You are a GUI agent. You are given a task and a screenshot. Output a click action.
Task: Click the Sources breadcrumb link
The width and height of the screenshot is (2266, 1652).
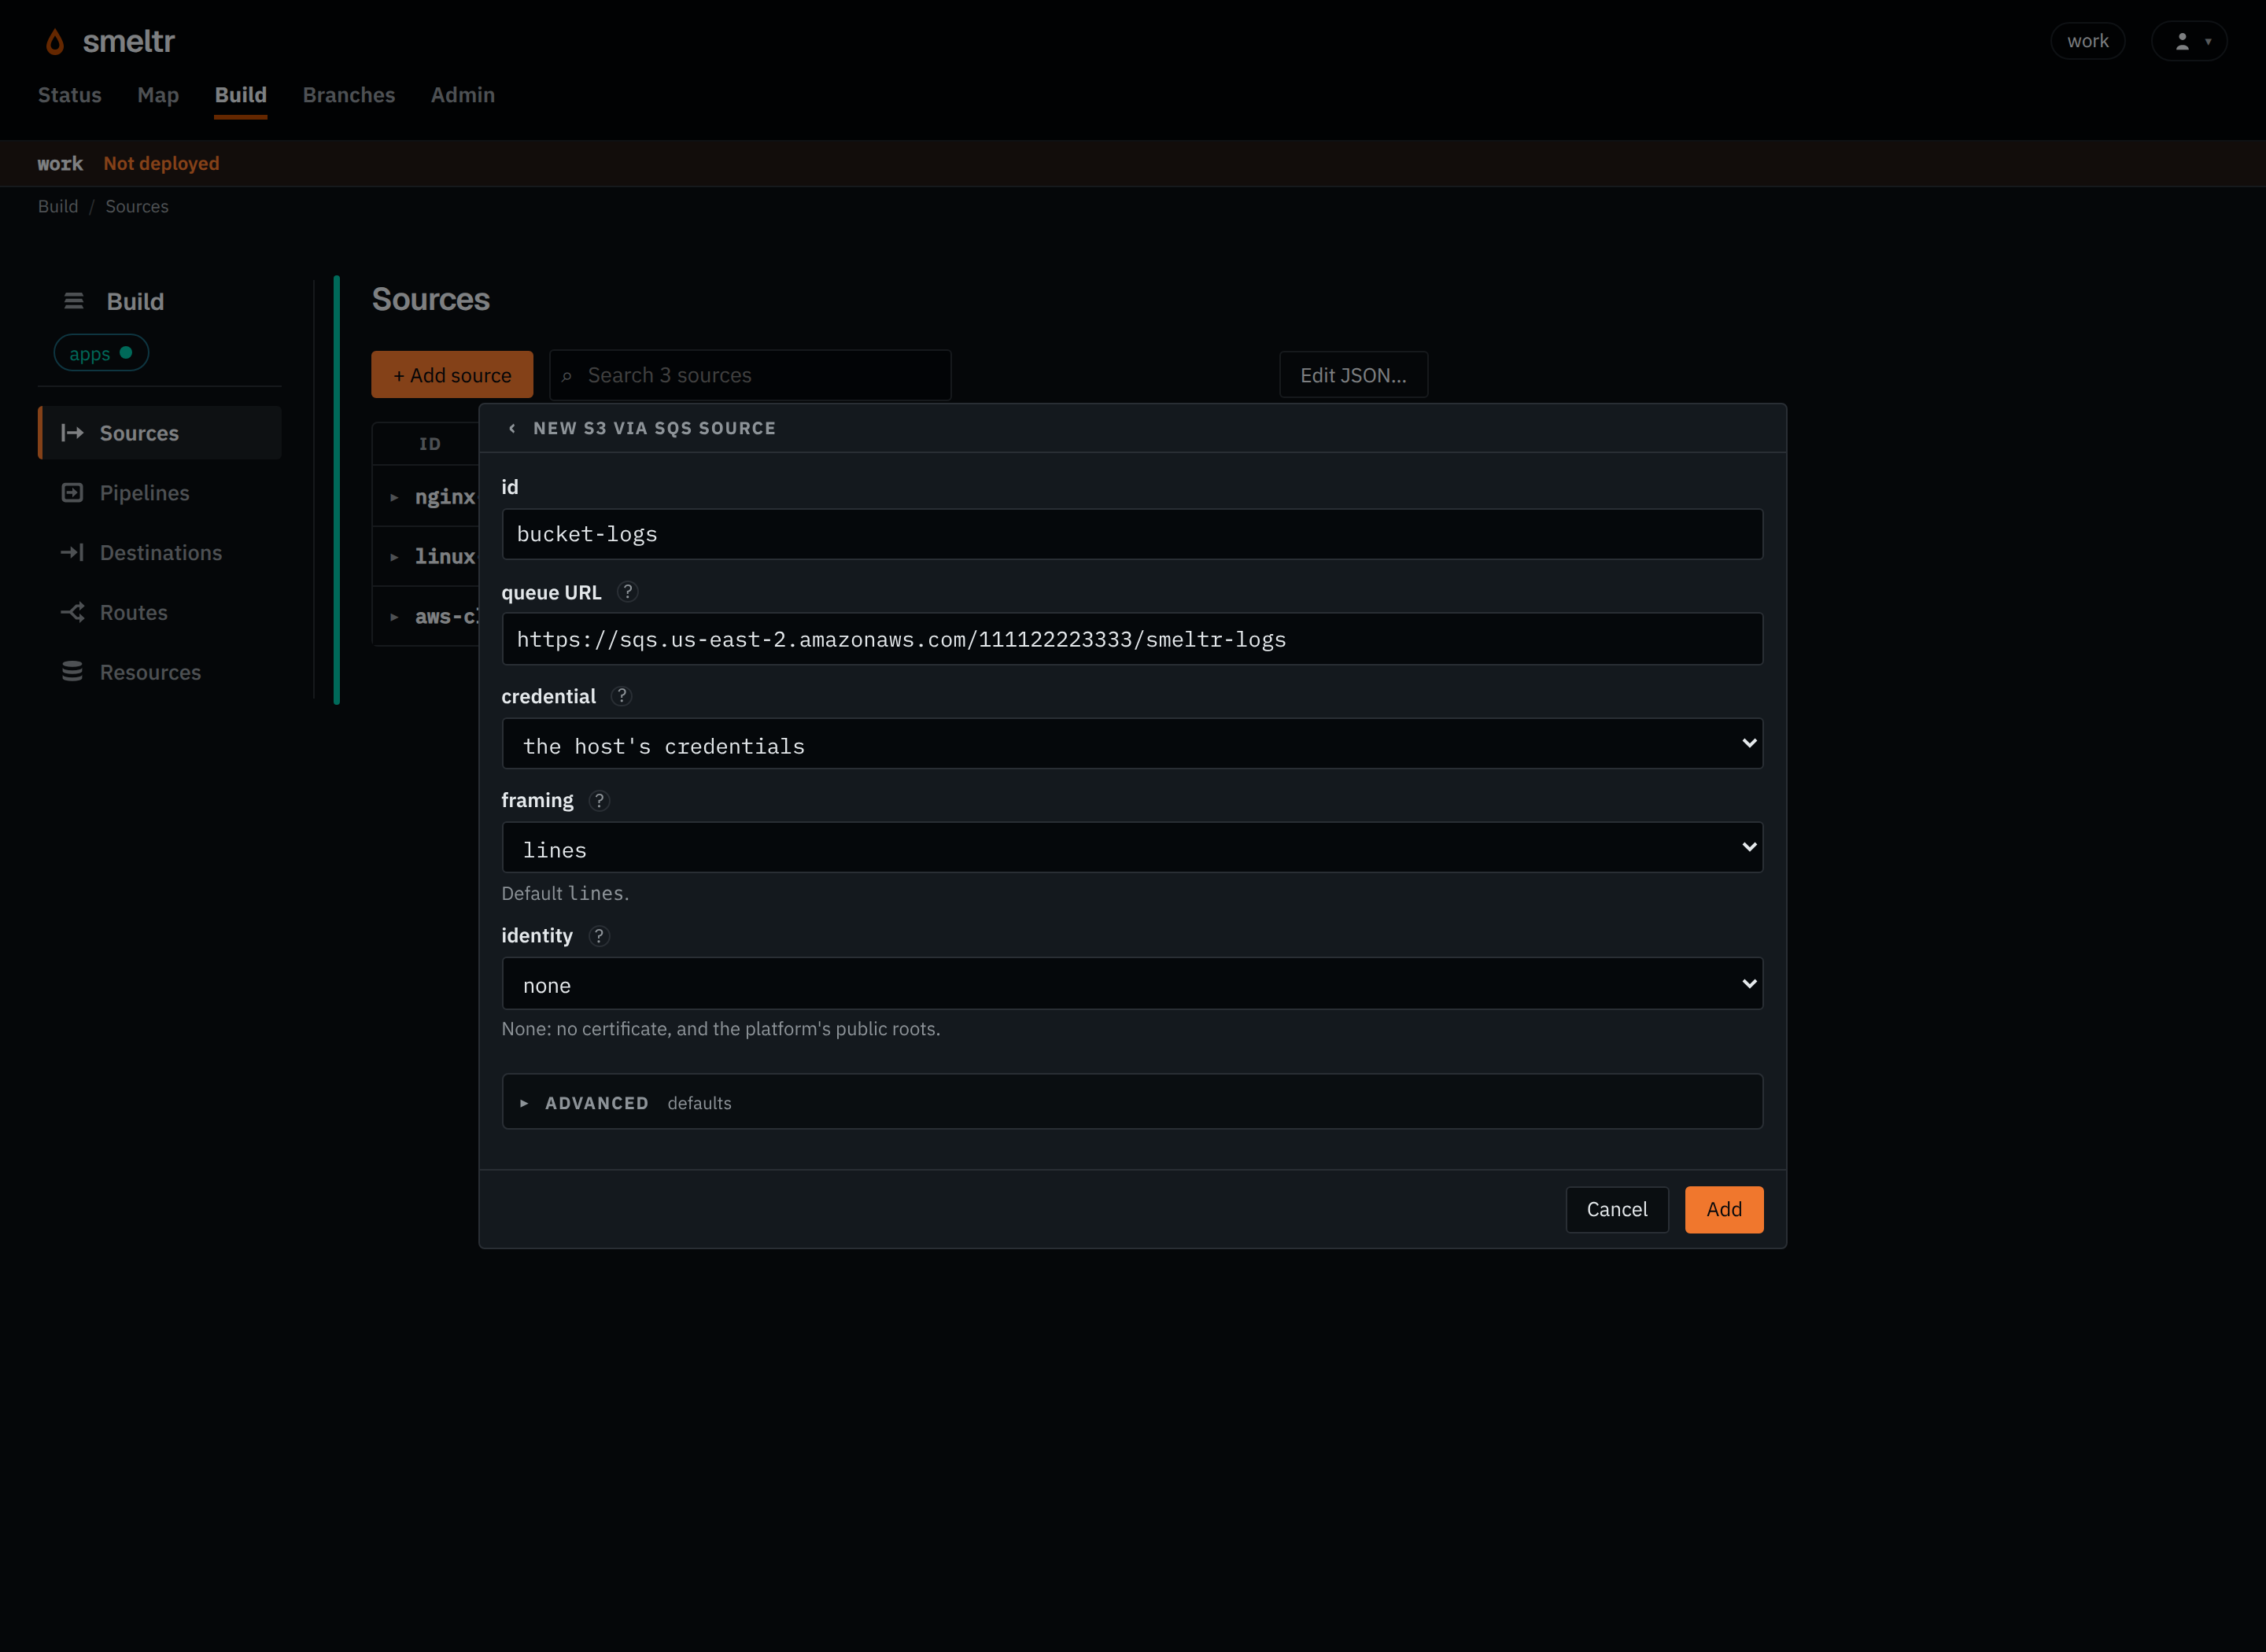pos(137,206)
